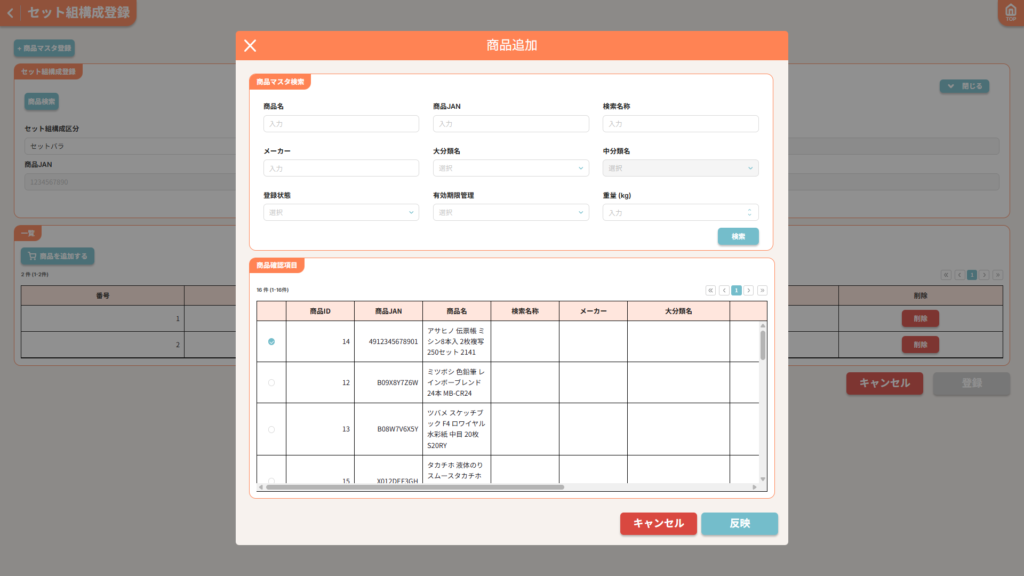Viewport: 1024px width, 576px height.
Task: Click the background 商品JAN field 1234567890
Action: click(x=131, y=182)
